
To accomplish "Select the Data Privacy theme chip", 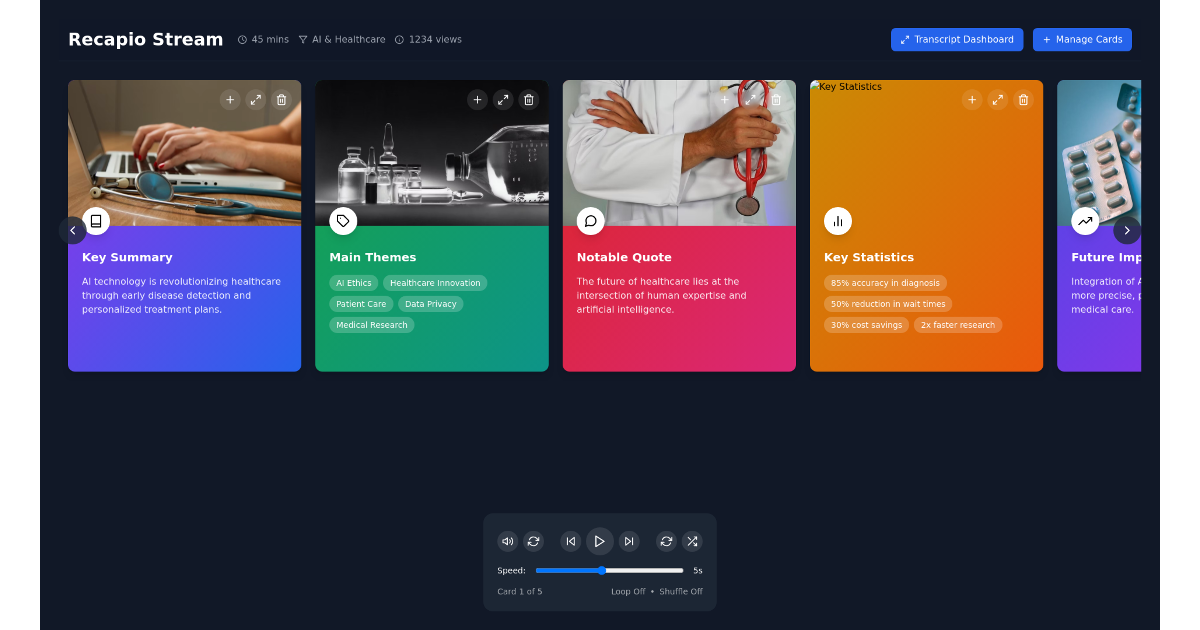I will [431, 303].
